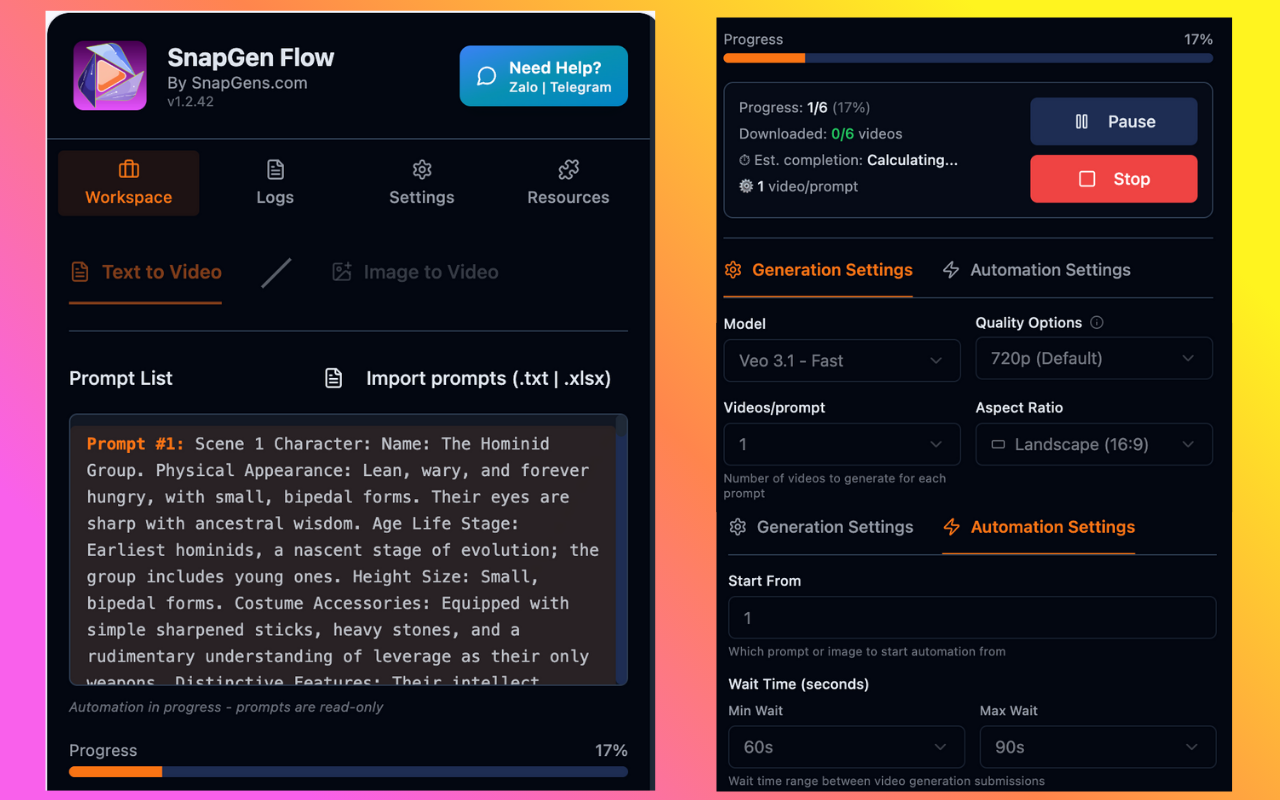Select upper Generation Settings tab
Screen dimensions: 1280x800
click(x=818, y=270)
